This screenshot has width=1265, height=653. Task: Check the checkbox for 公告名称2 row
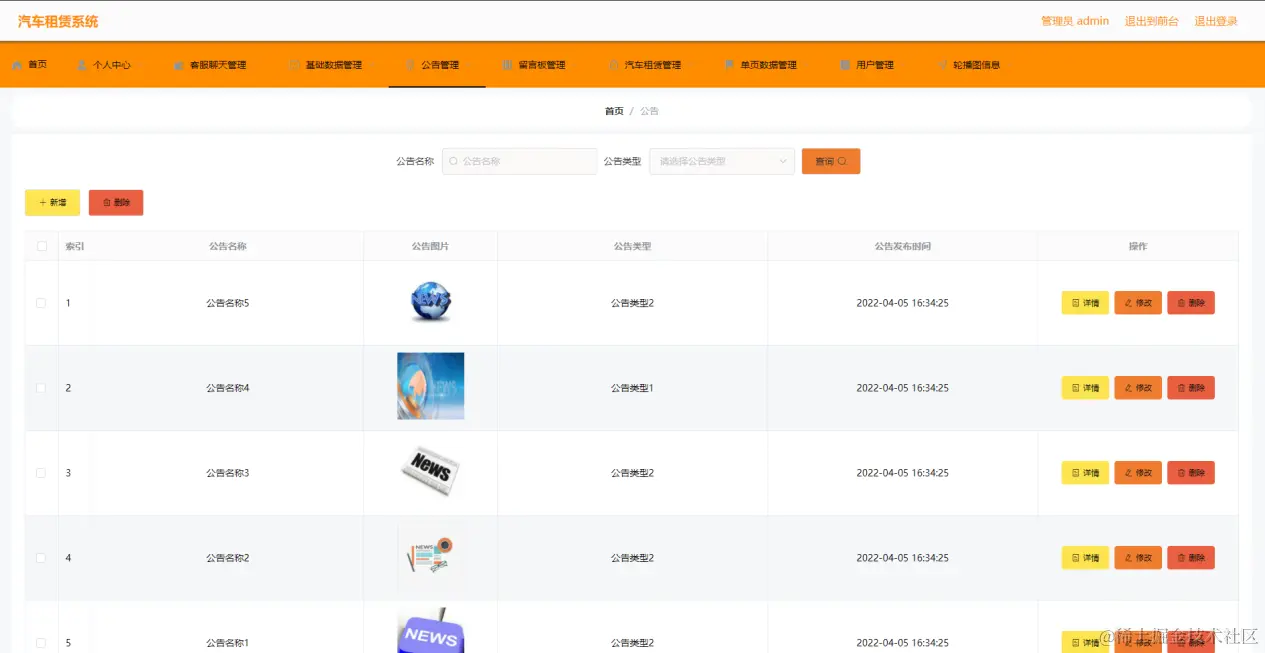point(41,557)
